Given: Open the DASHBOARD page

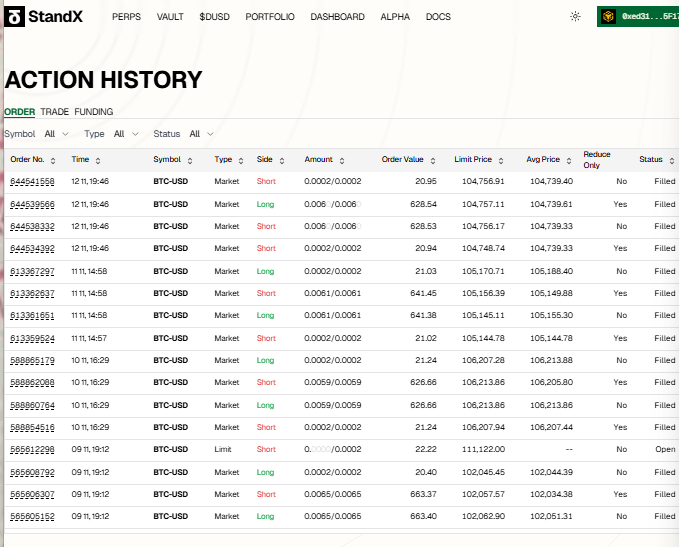Looking at the screenshot, I should [x=337, y=17].
